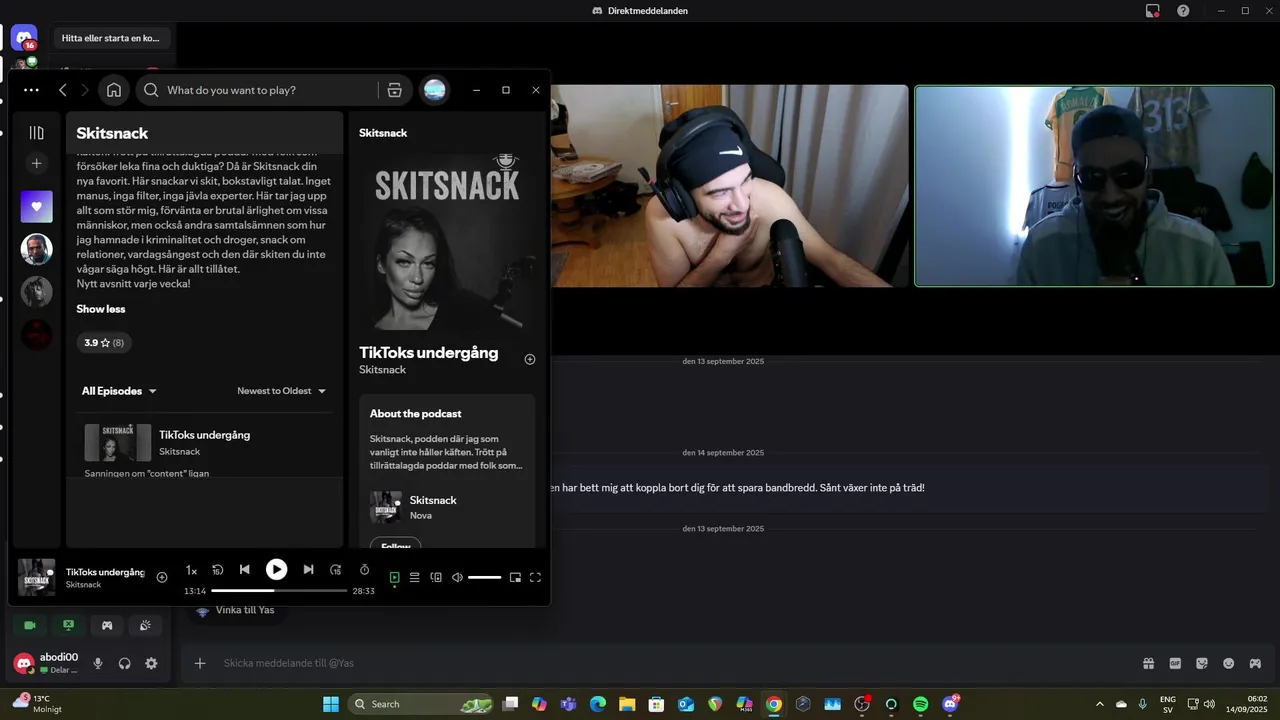Open Discord sticker picker
The width and height of the screenshot is (1280, 720).
1202,663
